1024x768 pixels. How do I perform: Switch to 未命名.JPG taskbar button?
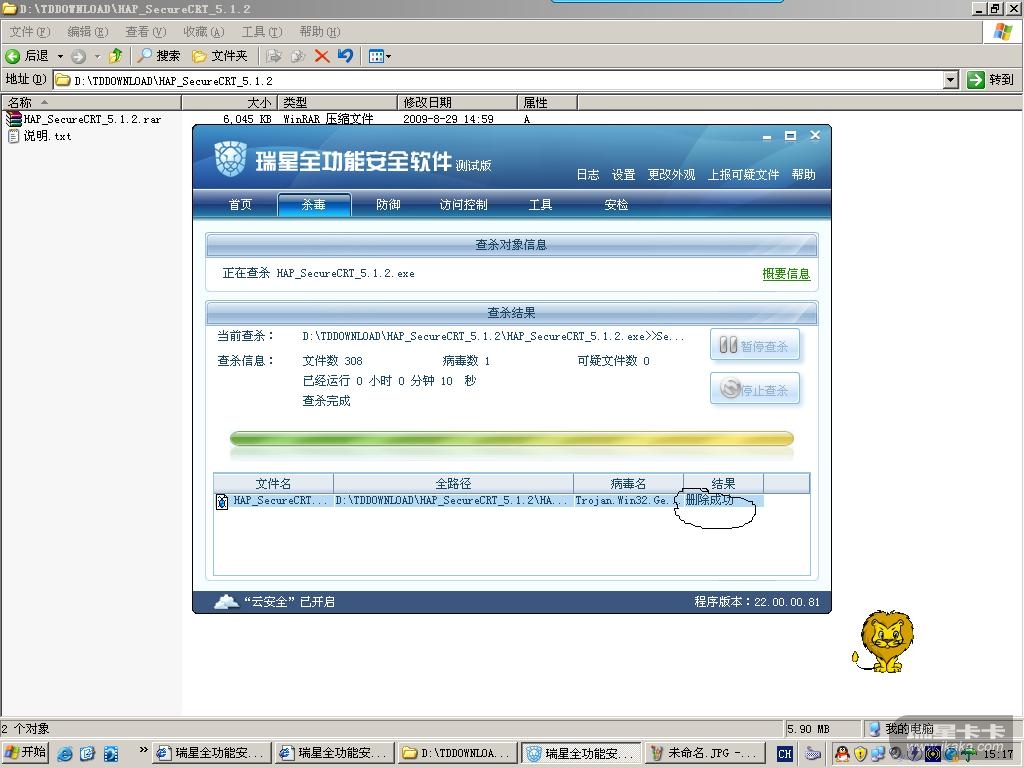tap(704, 753)
